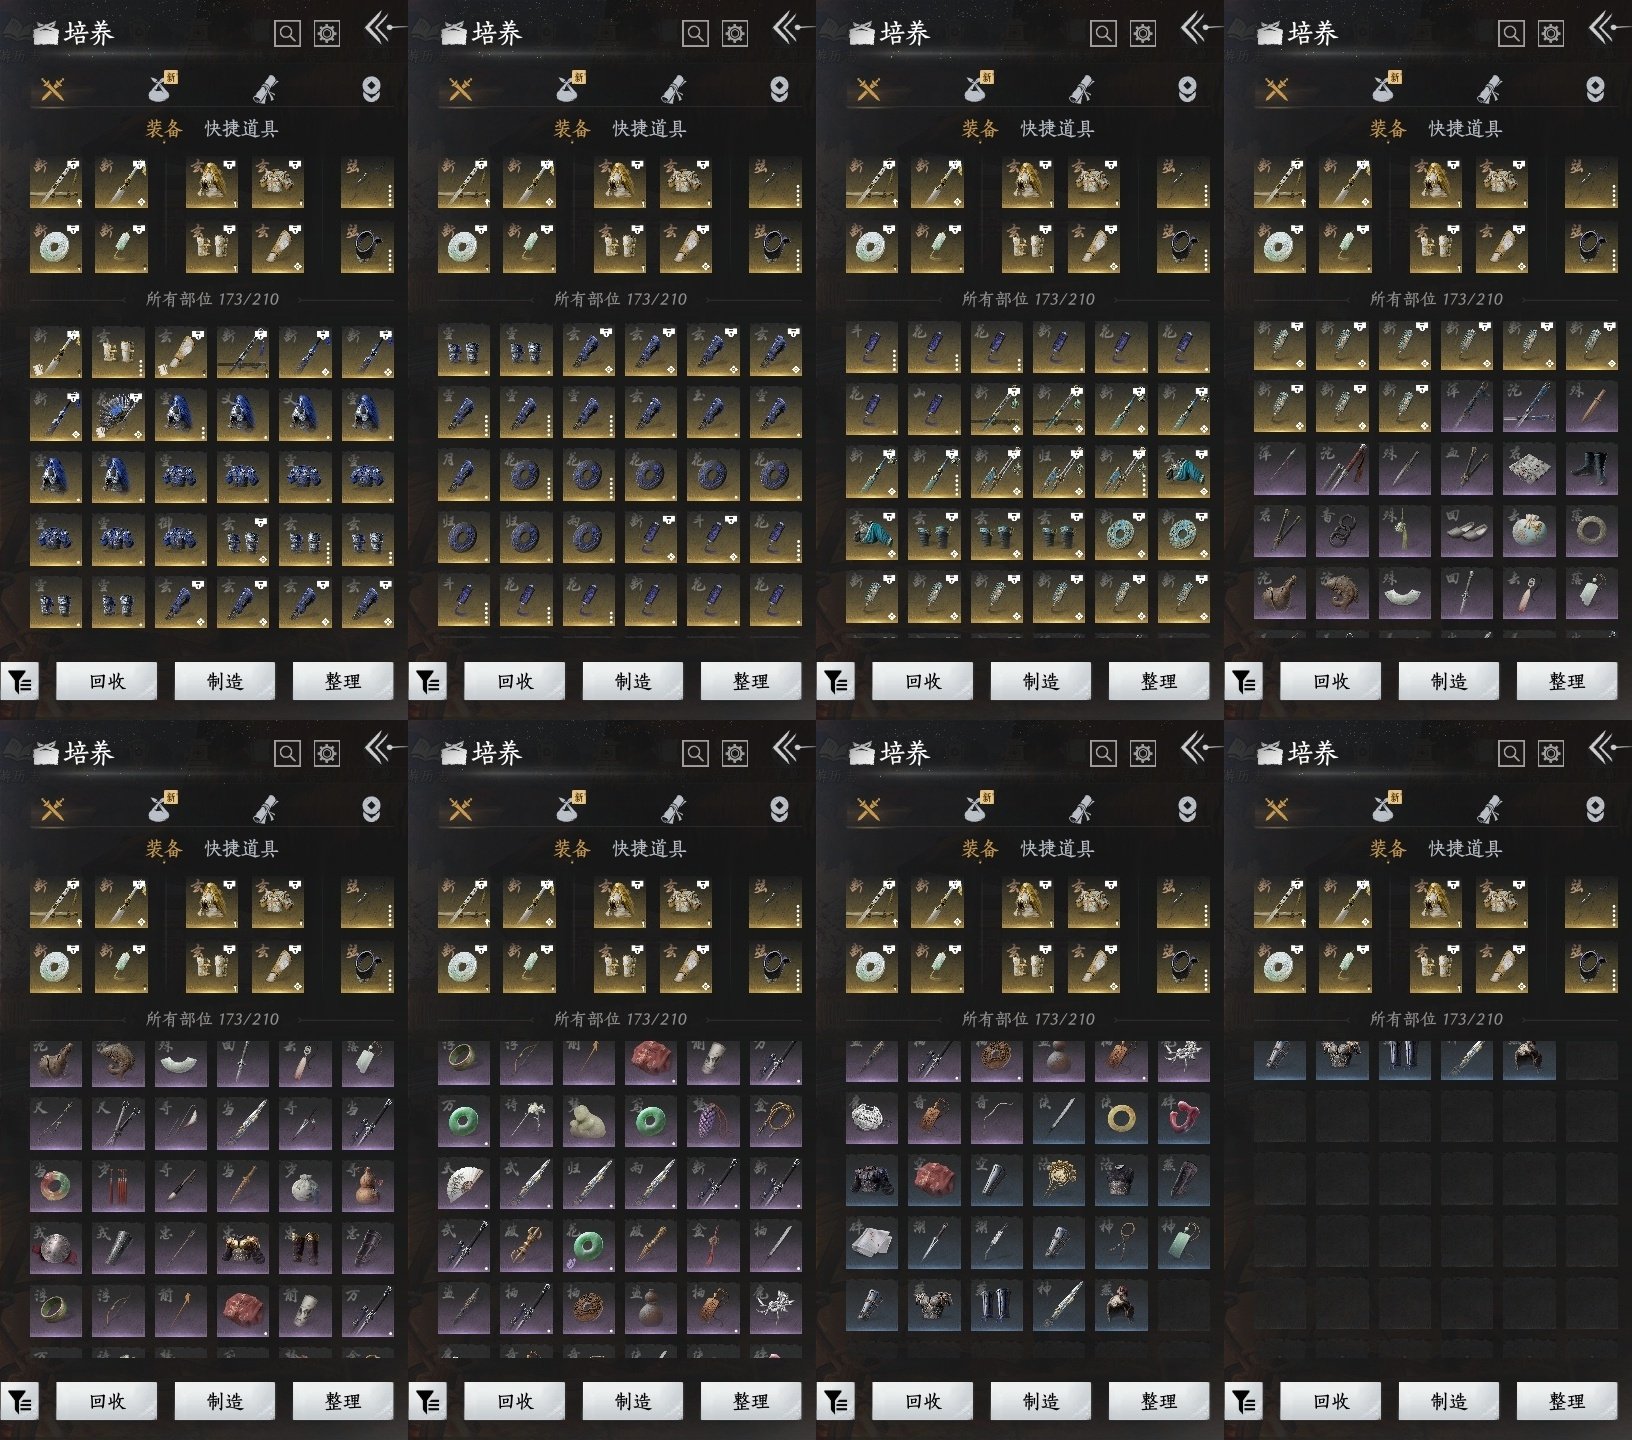Select equipped jade disc in bottom-right panel
This screenshot has height=1440, width=1632.
(x=1280, y=967)
